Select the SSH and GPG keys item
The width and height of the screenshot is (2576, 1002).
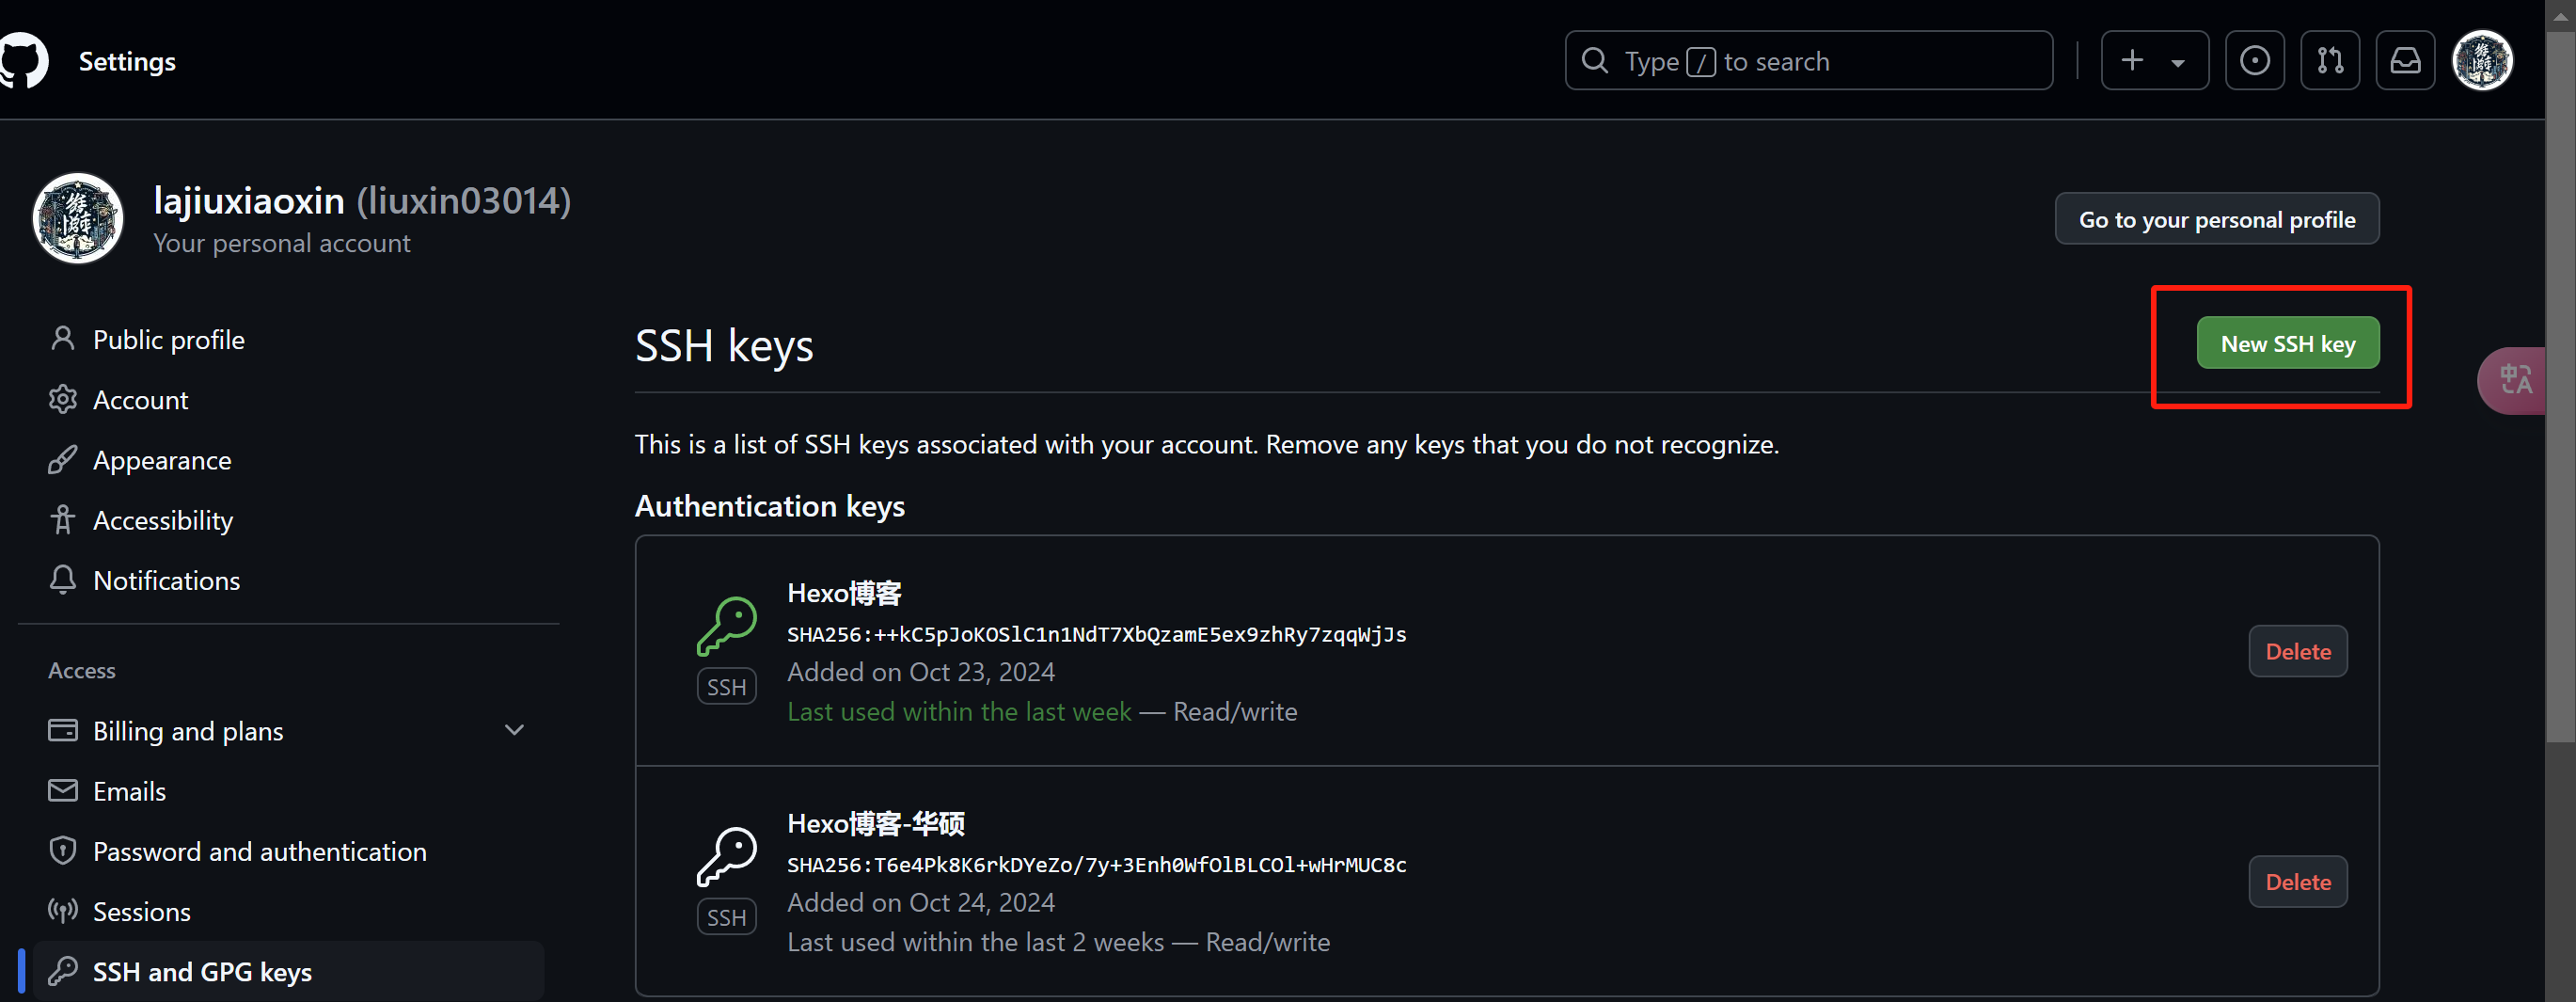coord(289,971)
